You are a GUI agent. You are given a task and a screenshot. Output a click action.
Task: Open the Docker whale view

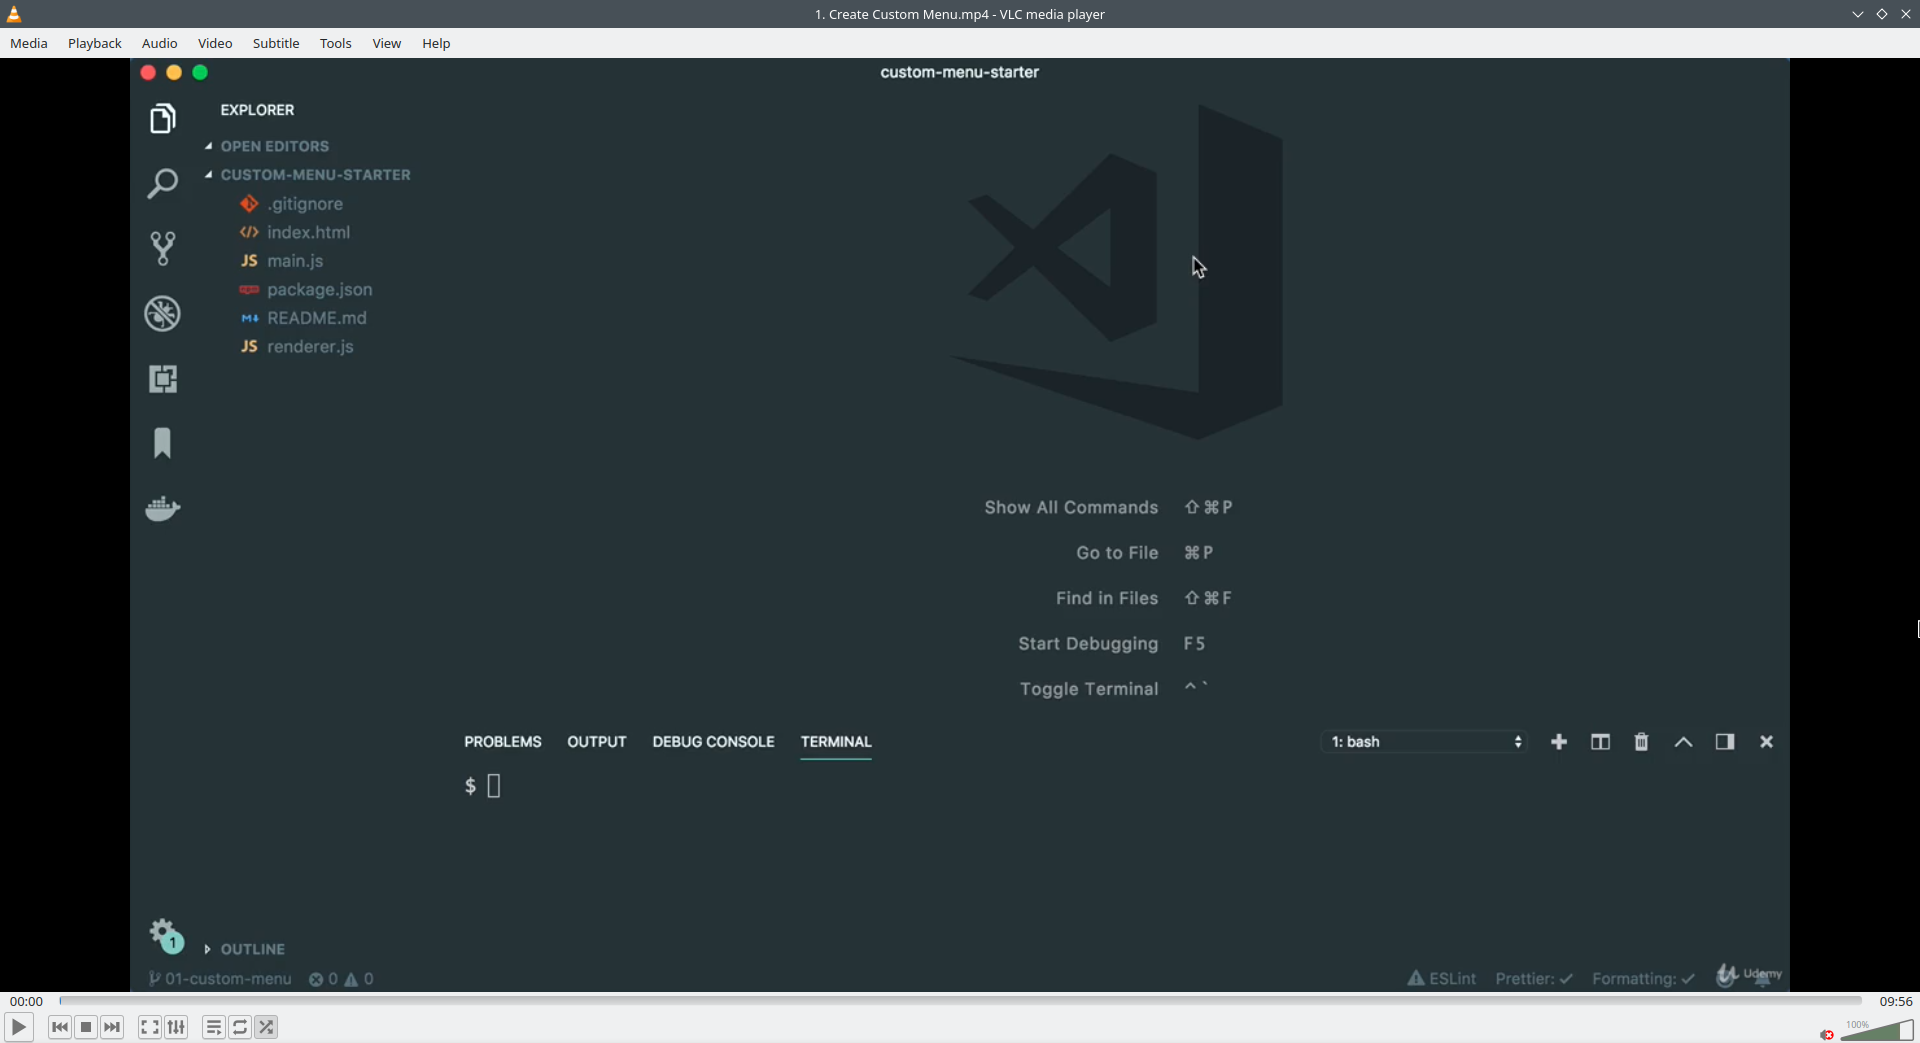point(162,508)
